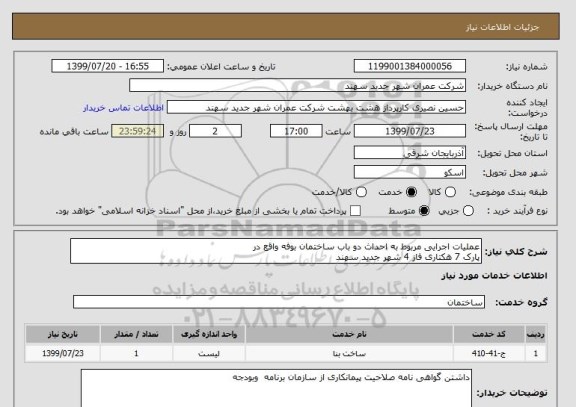576x407 pixels.
Task: Click the buyer organization name field
Action: tap(298, 86)
